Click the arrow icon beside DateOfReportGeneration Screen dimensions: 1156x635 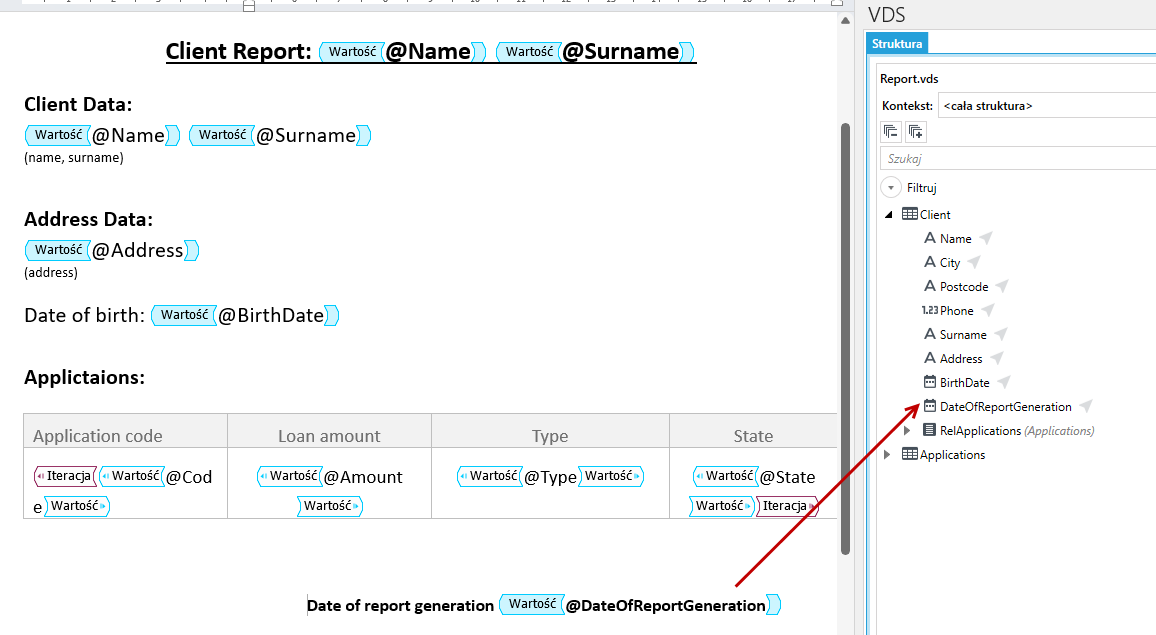point(1085,406)
